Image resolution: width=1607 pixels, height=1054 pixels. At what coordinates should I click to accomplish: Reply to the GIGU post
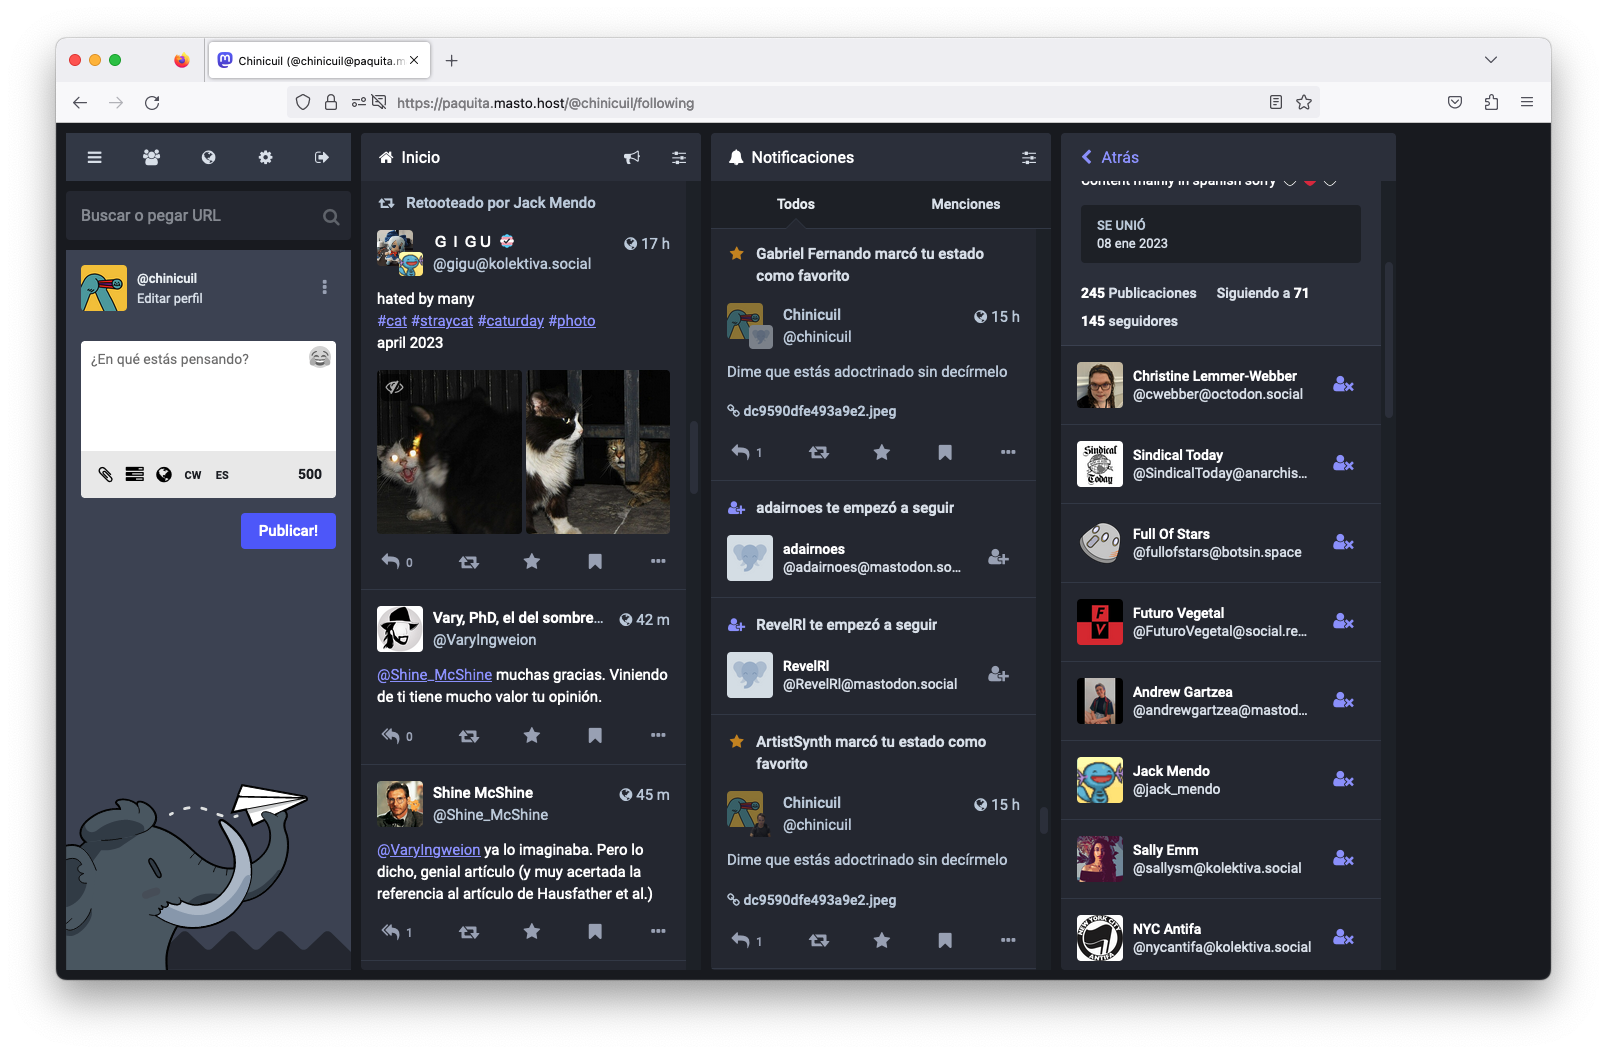tap(391, 562)
